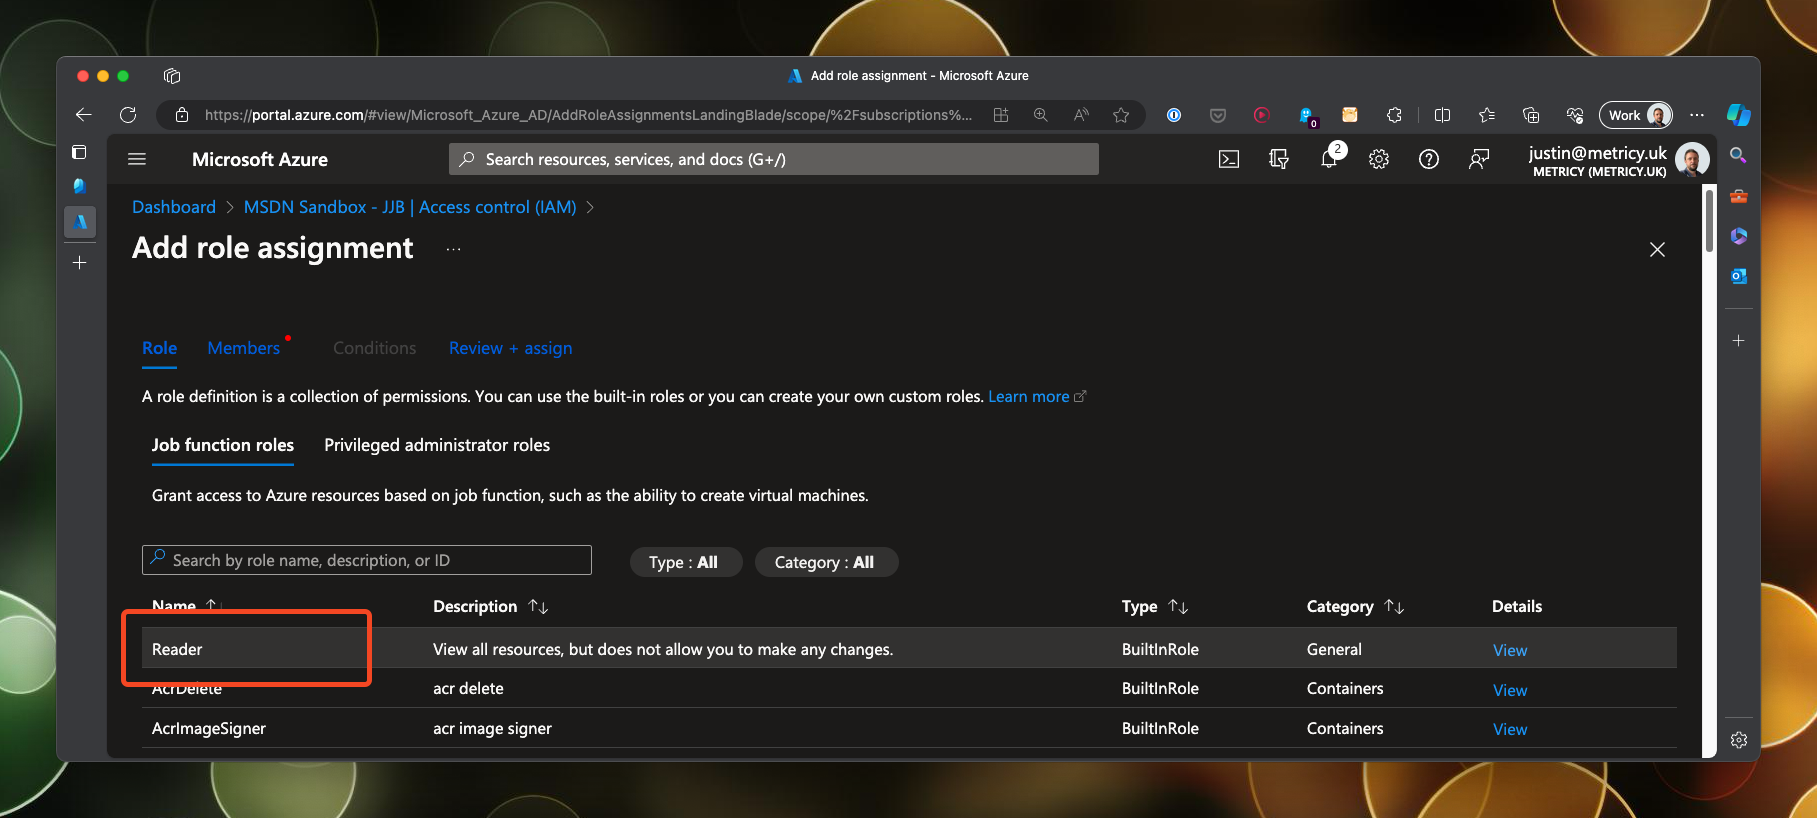This screenshot has height=818, width=1817.
Task: Close the Add role assignment blade
Action: click(x=1657, y=249)
